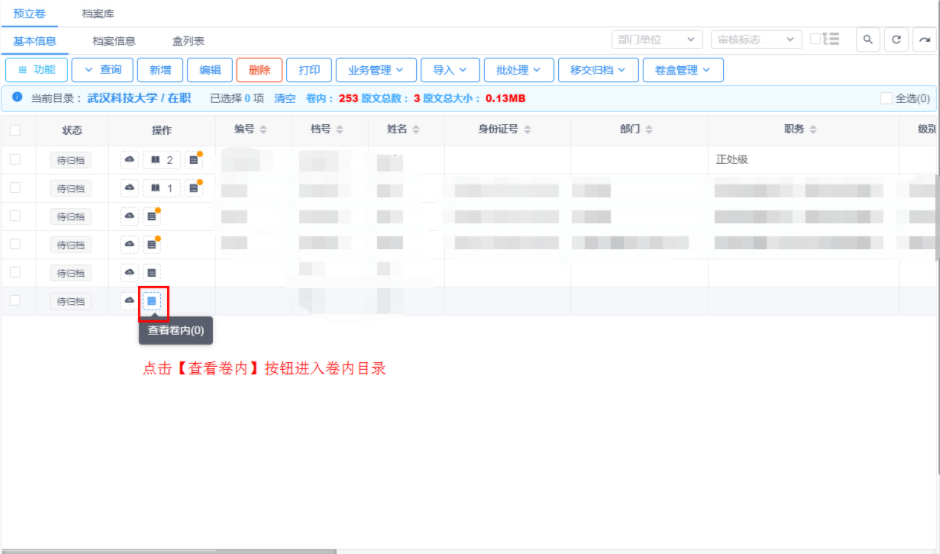Click the cloud upload icon in first row
The width and height of the screenshot is (940, 554).
(x=129, y=160)
